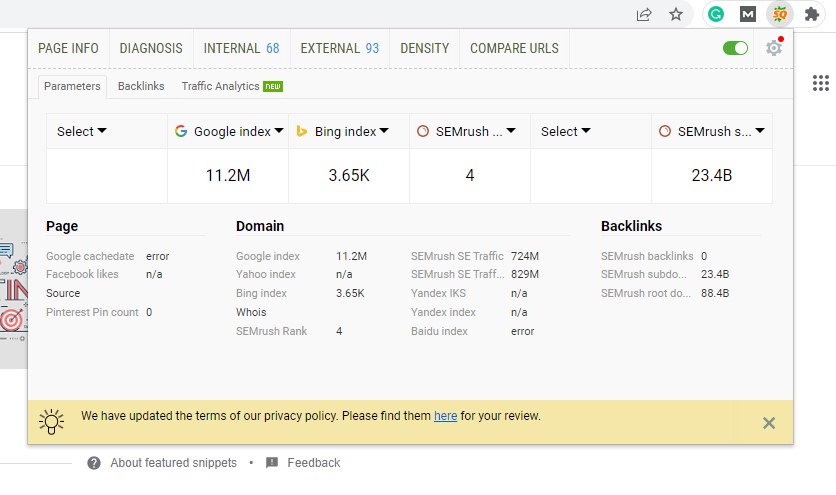Click the Grammarly extension icon
836x495 pixels.
[x=715, y=14]
